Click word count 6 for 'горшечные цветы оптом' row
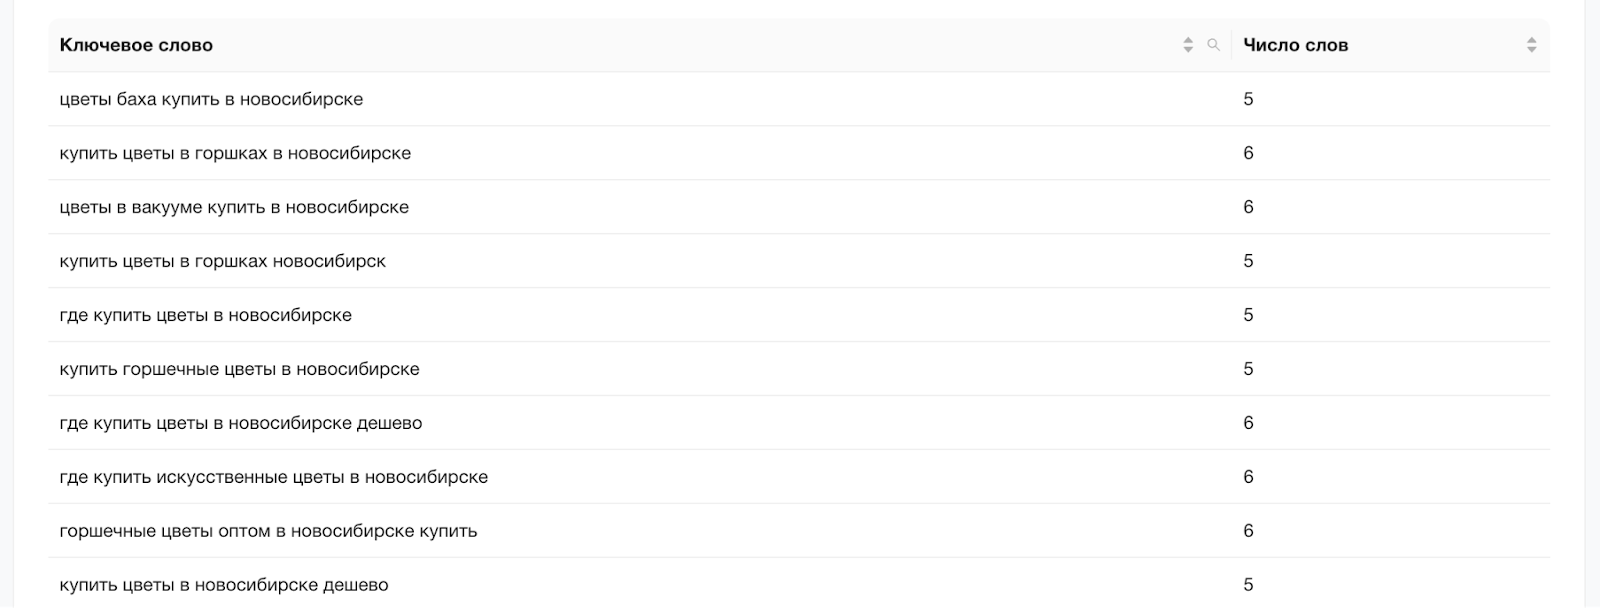Screen dimensions: 1600x608 tap(1248, 531)
